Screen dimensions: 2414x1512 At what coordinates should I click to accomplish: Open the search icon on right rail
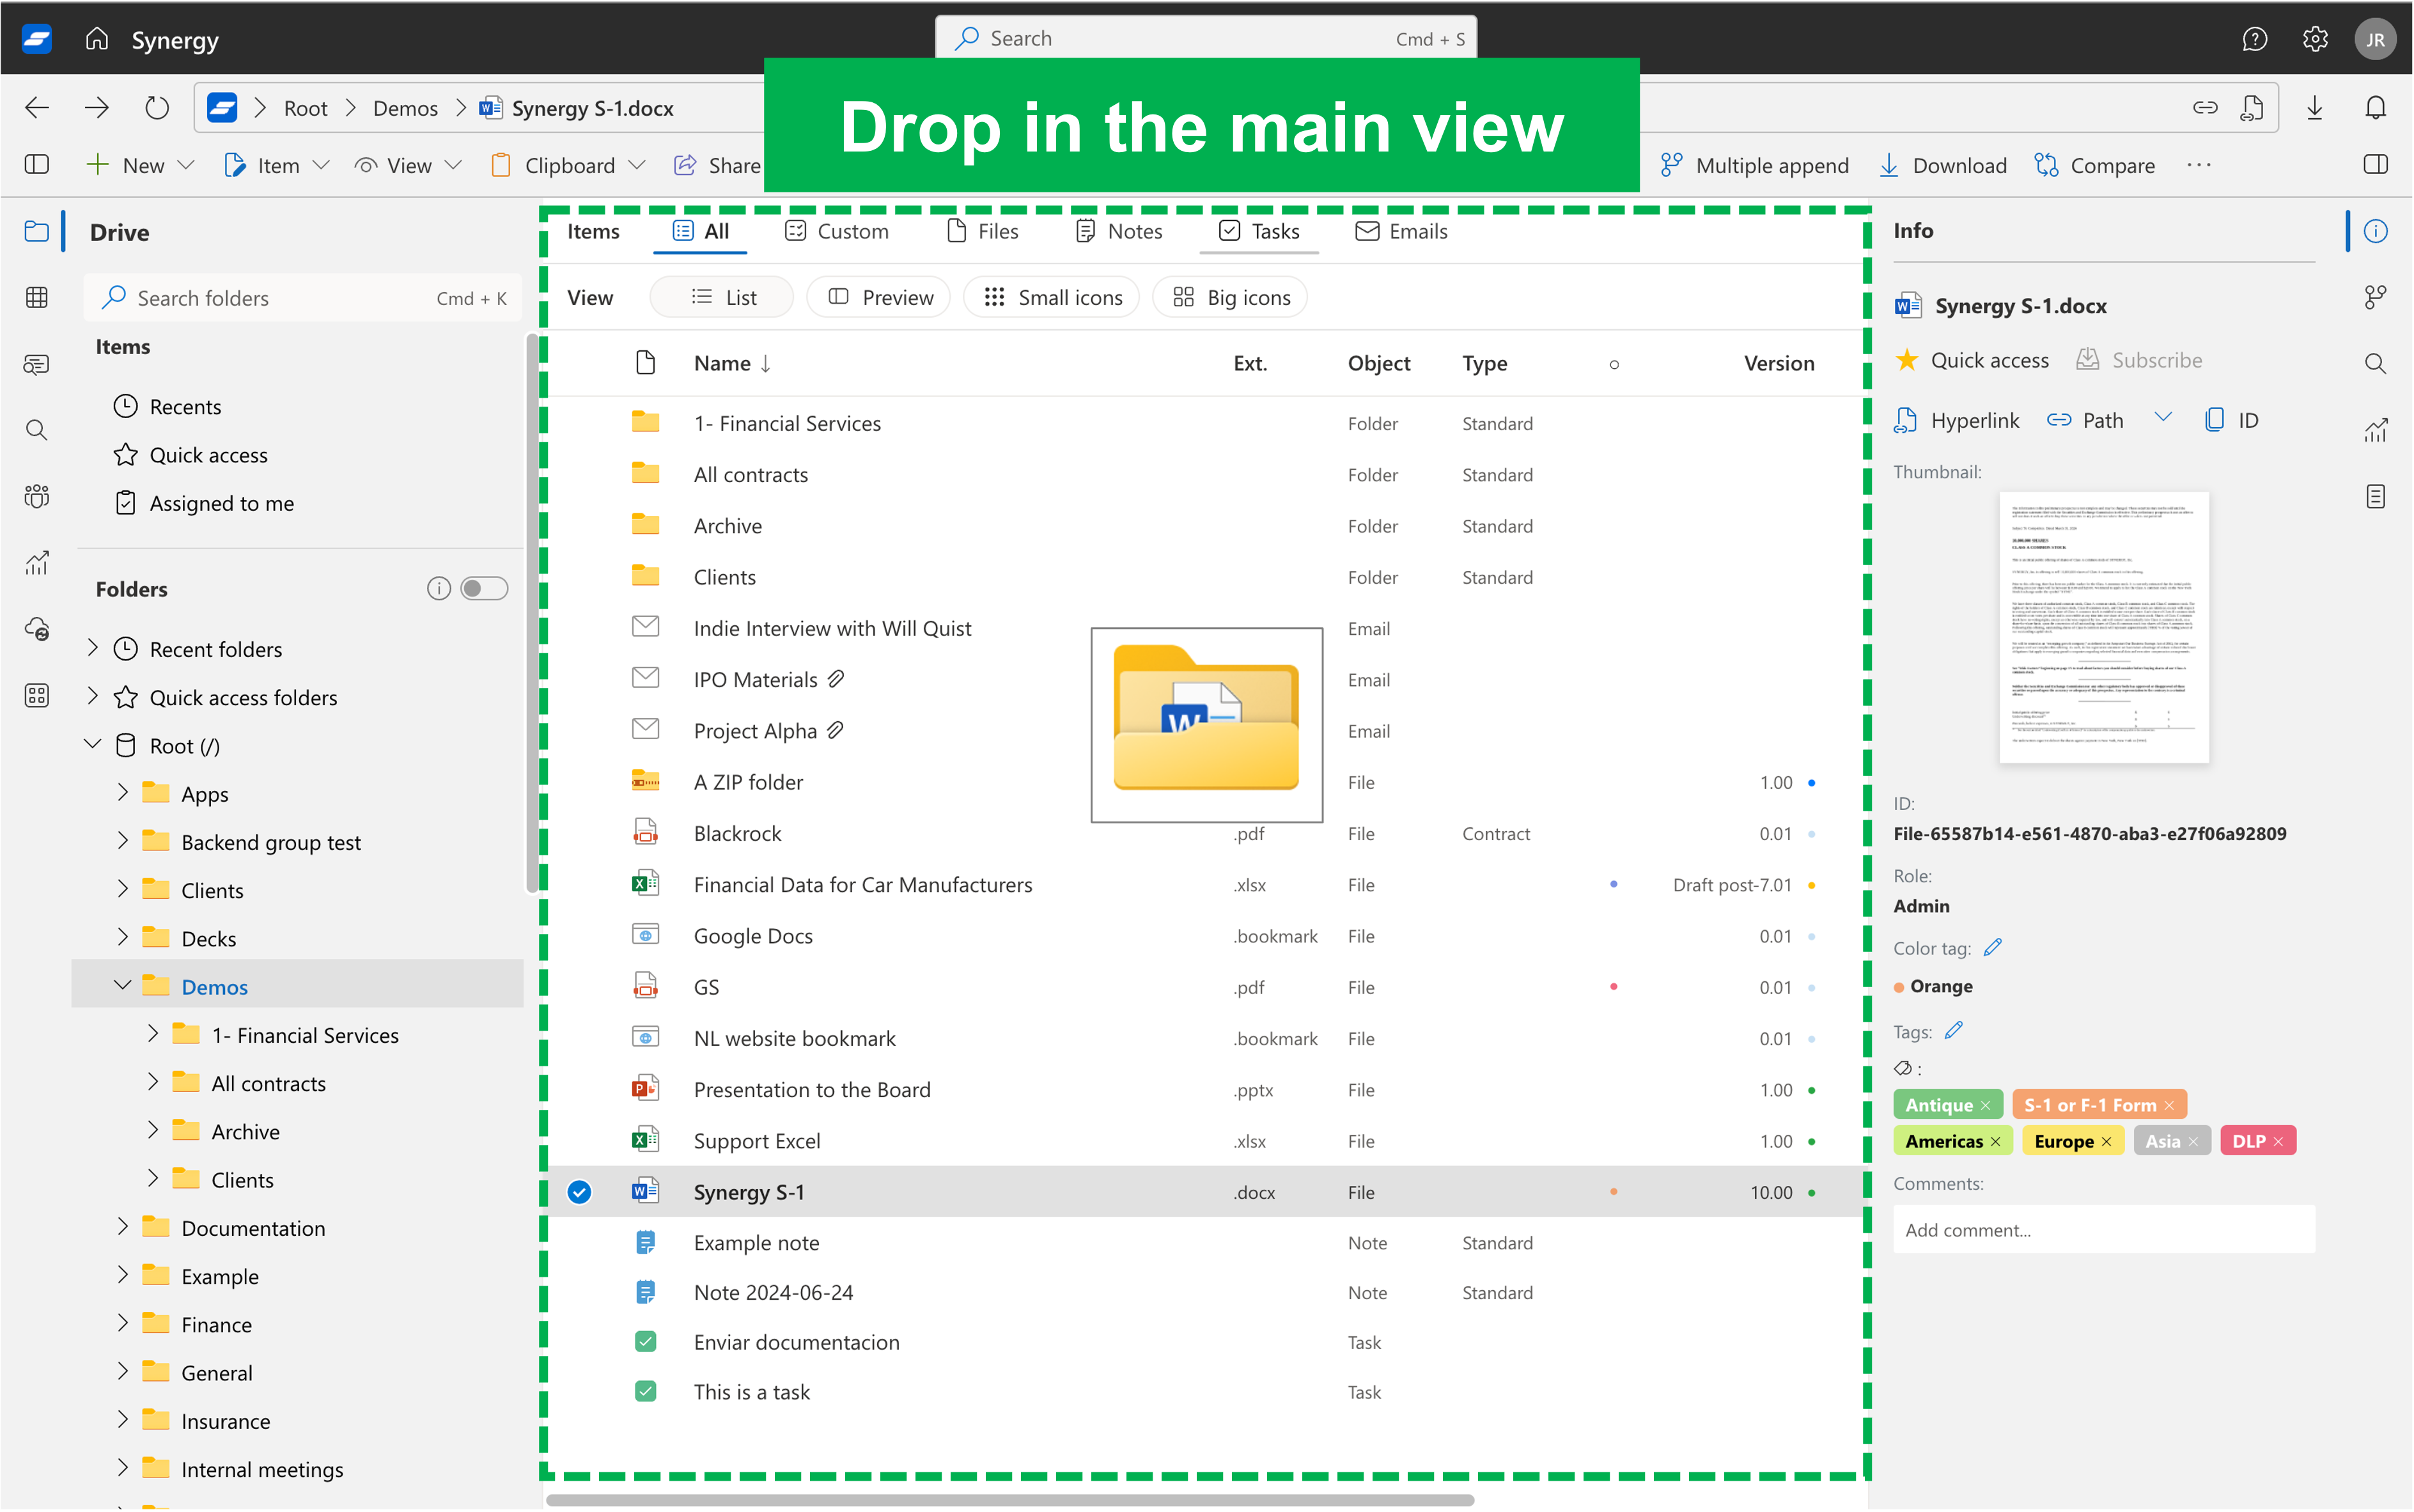tap(2375, 364)
